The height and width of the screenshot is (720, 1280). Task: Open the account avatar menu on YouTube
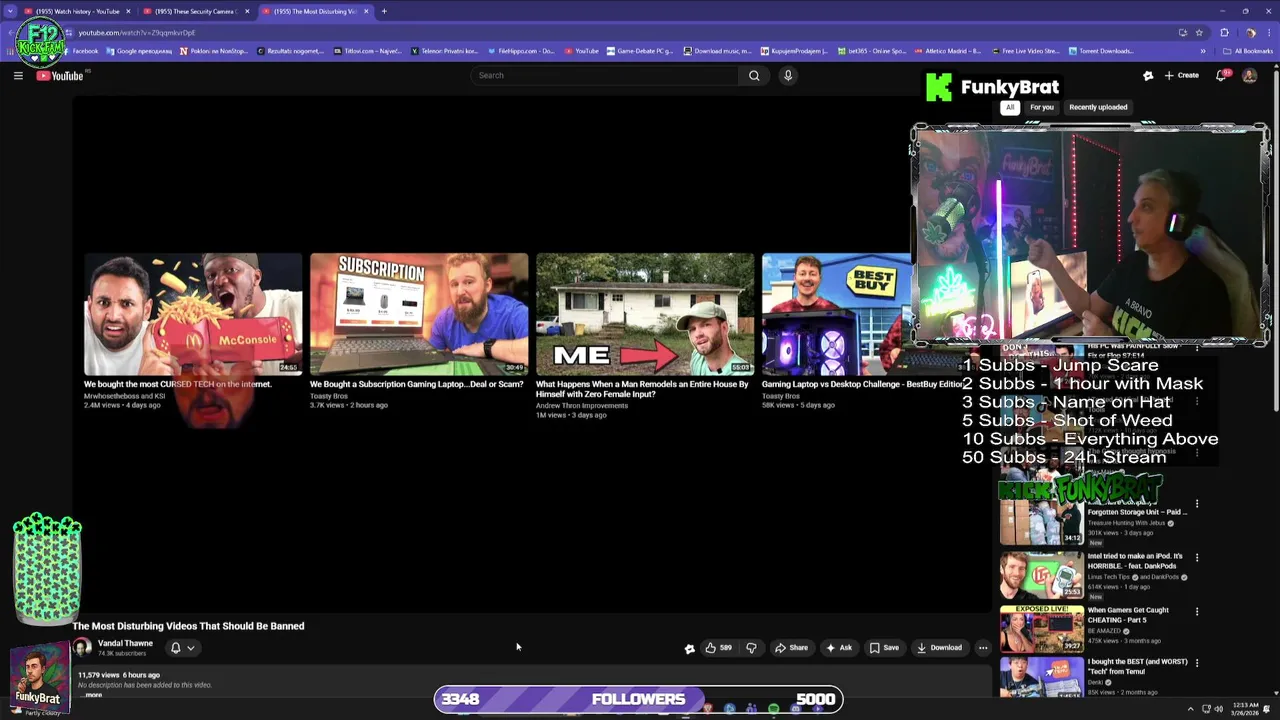click(x=1249, y=75)
